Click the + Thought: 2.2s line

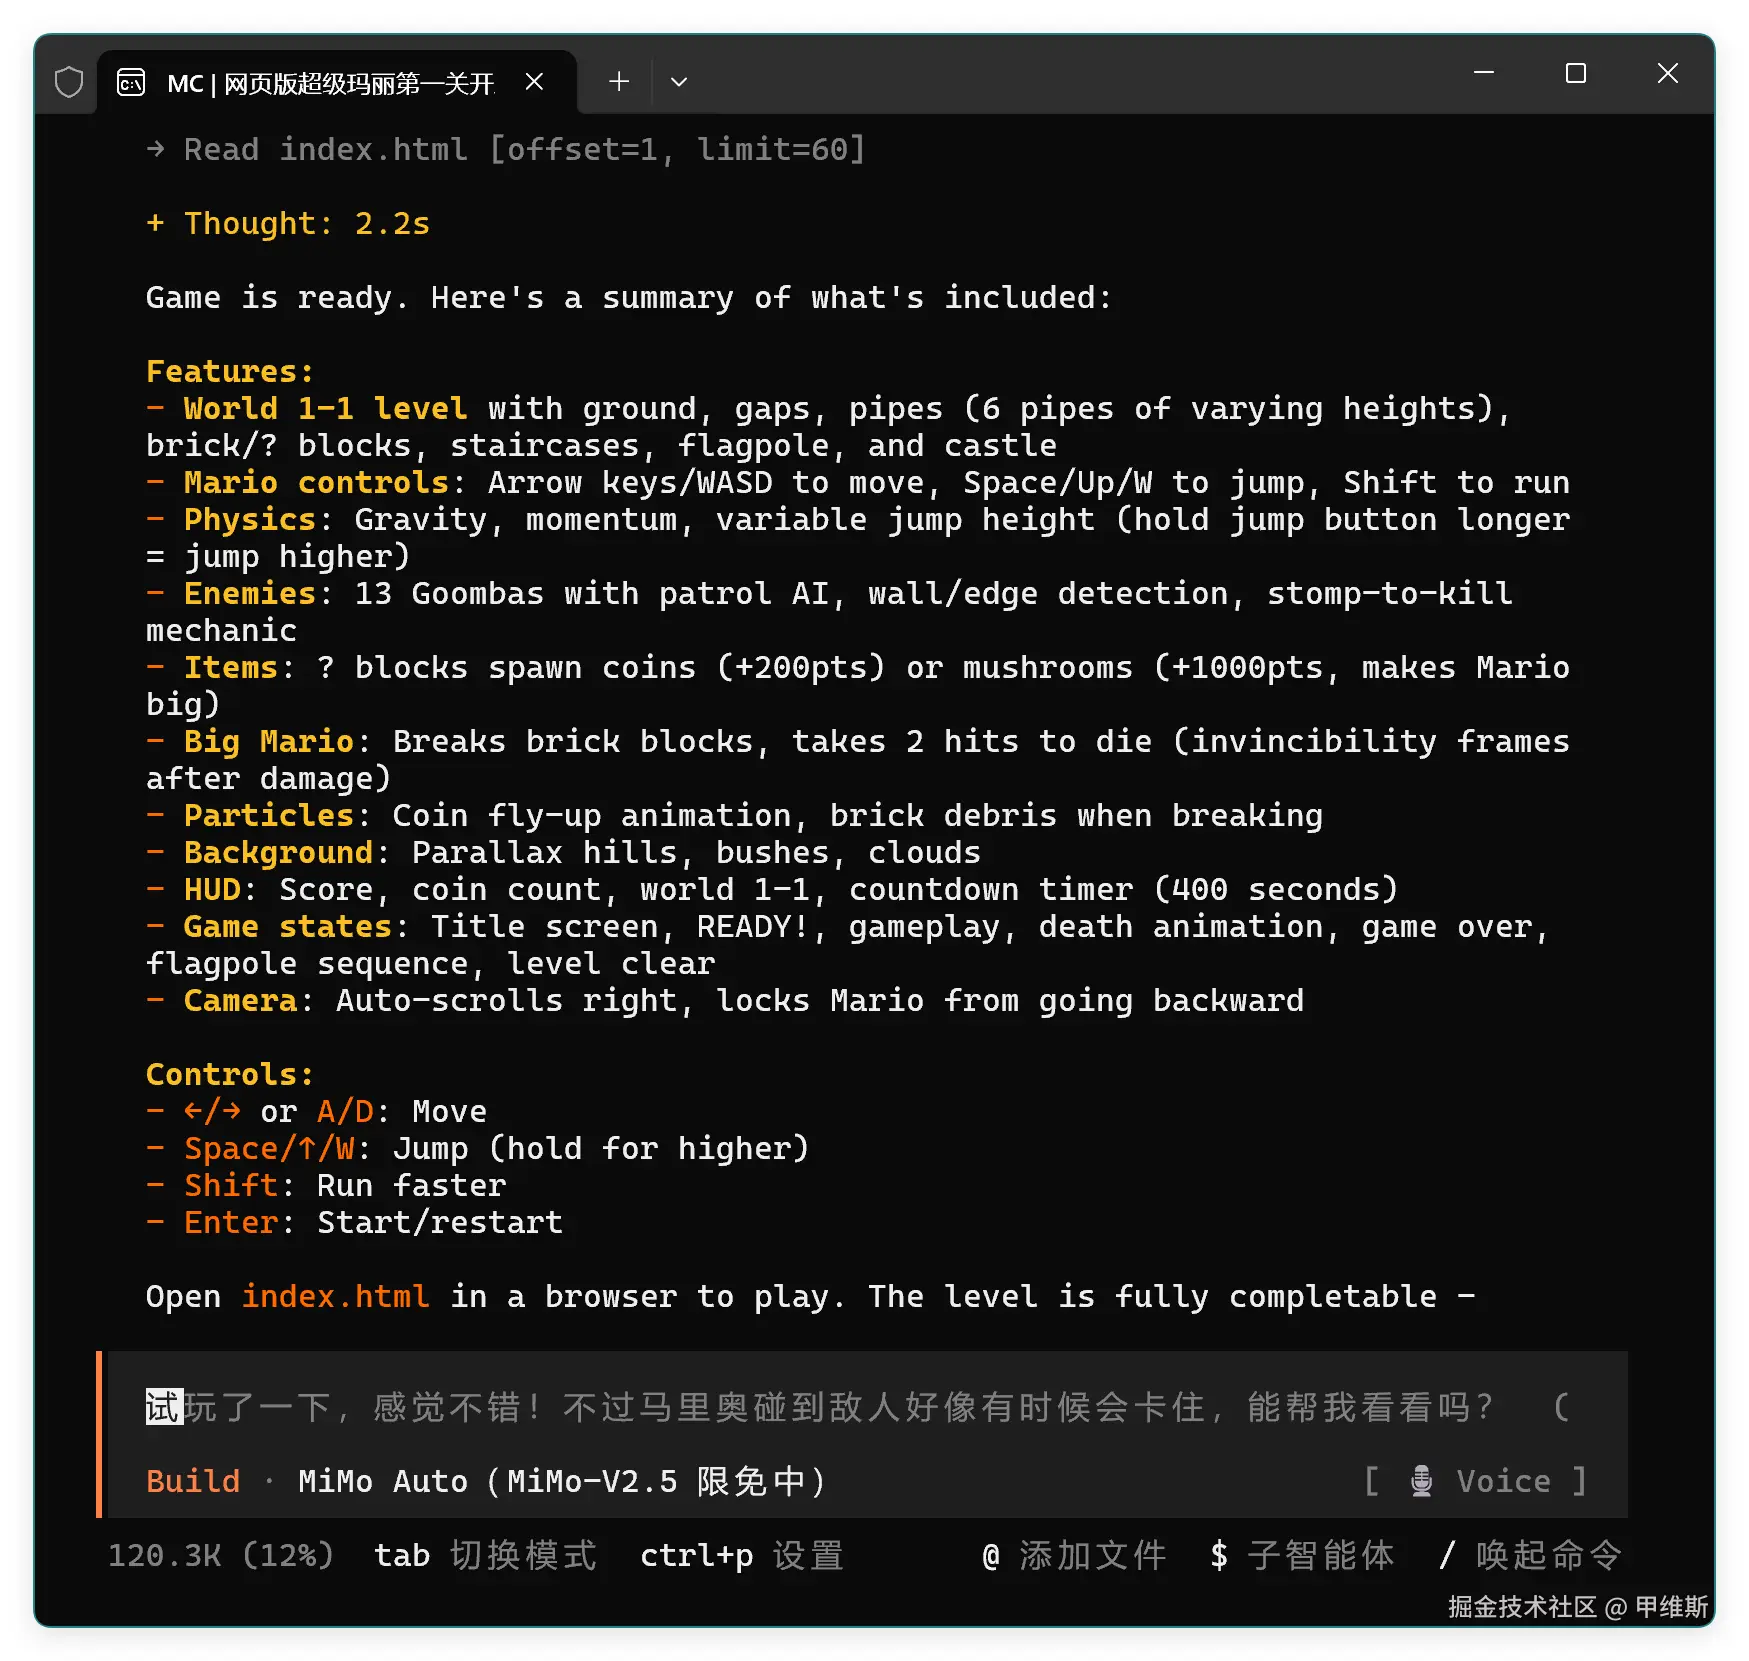tap(288, 223)
